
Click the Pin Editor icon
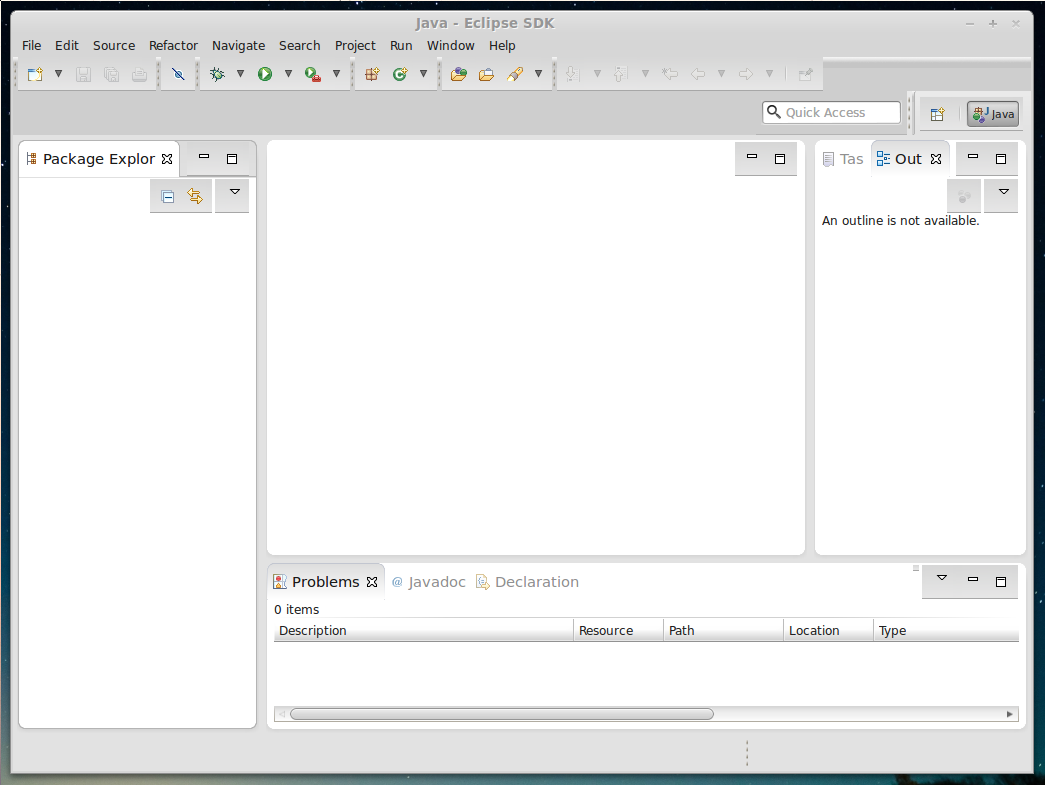pos(806,74)
